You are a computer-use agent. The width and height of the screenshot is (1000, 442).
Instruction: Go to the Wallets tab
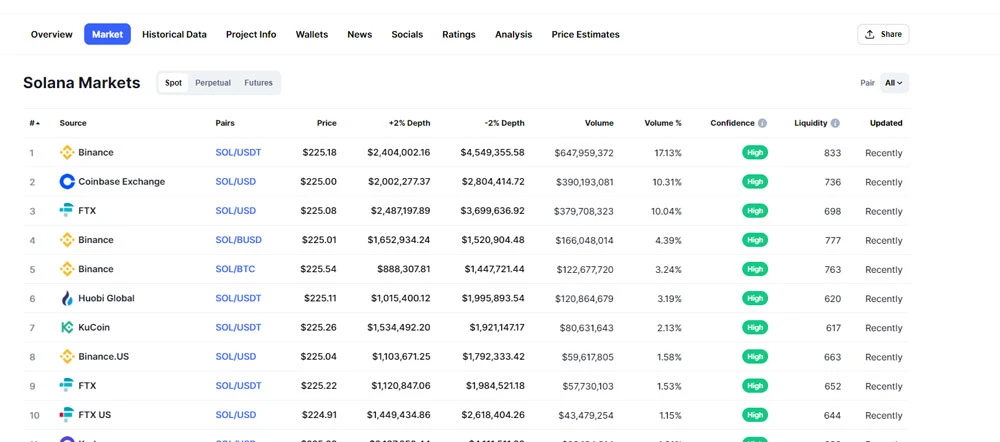[312, 34]
